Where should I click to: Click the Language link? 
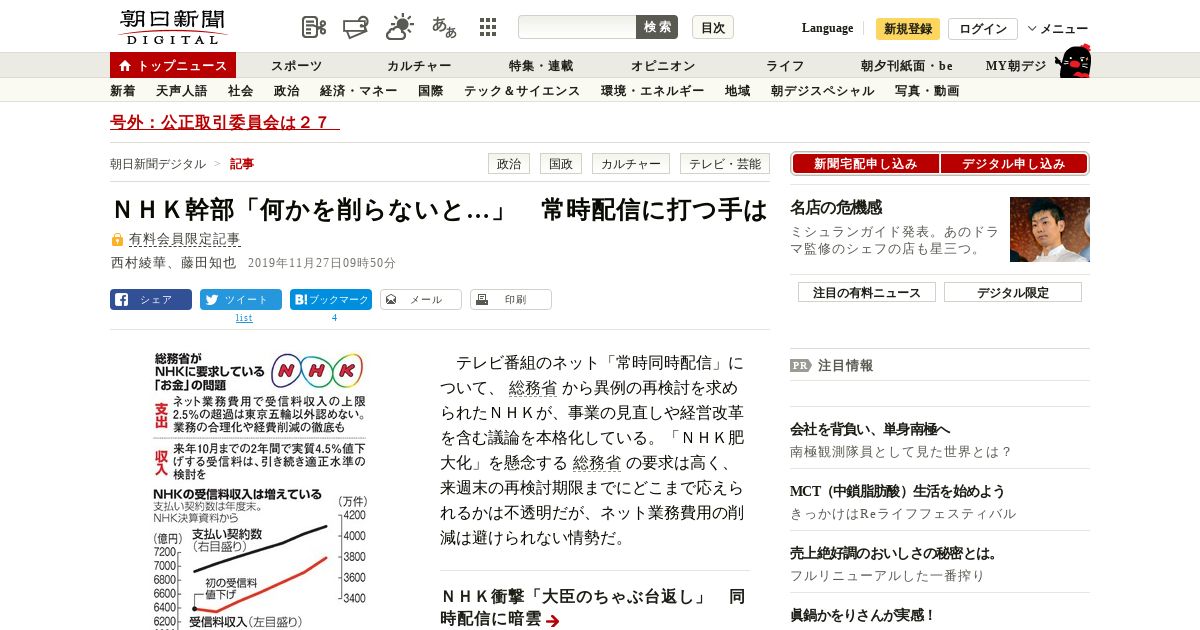(x=827, y=28)
